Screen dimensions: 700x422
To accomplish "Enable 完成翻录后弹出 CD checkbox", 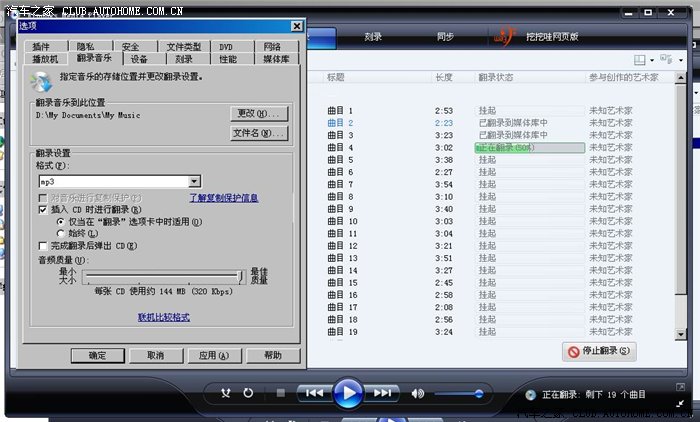I will (x=43, y=245).
